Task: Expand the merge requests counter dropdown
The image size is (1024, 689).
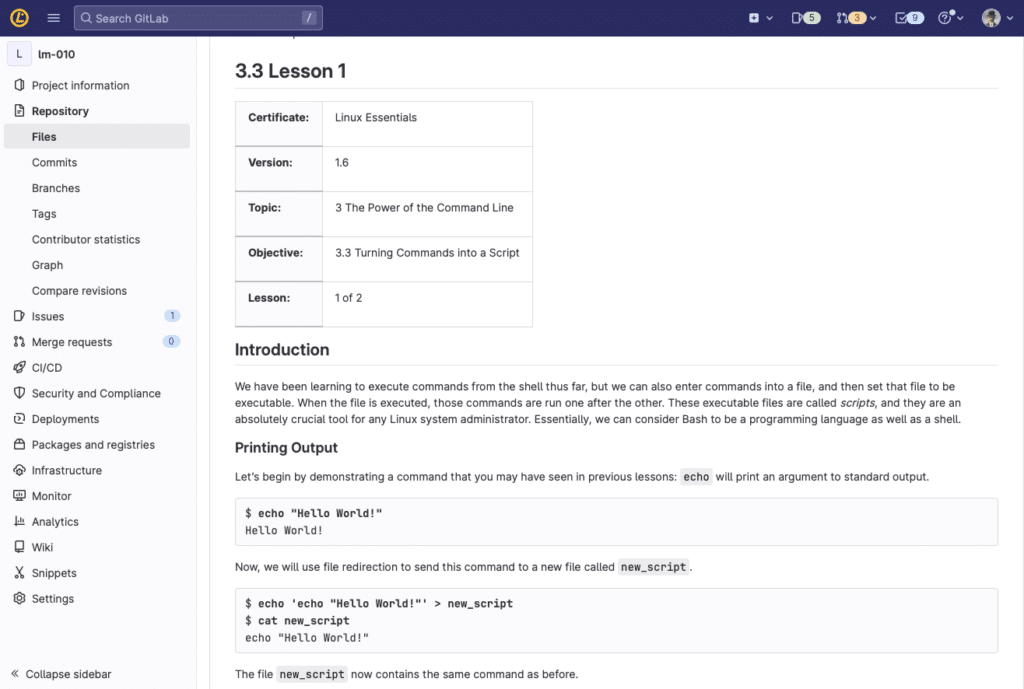Action: tap(856, 18)
